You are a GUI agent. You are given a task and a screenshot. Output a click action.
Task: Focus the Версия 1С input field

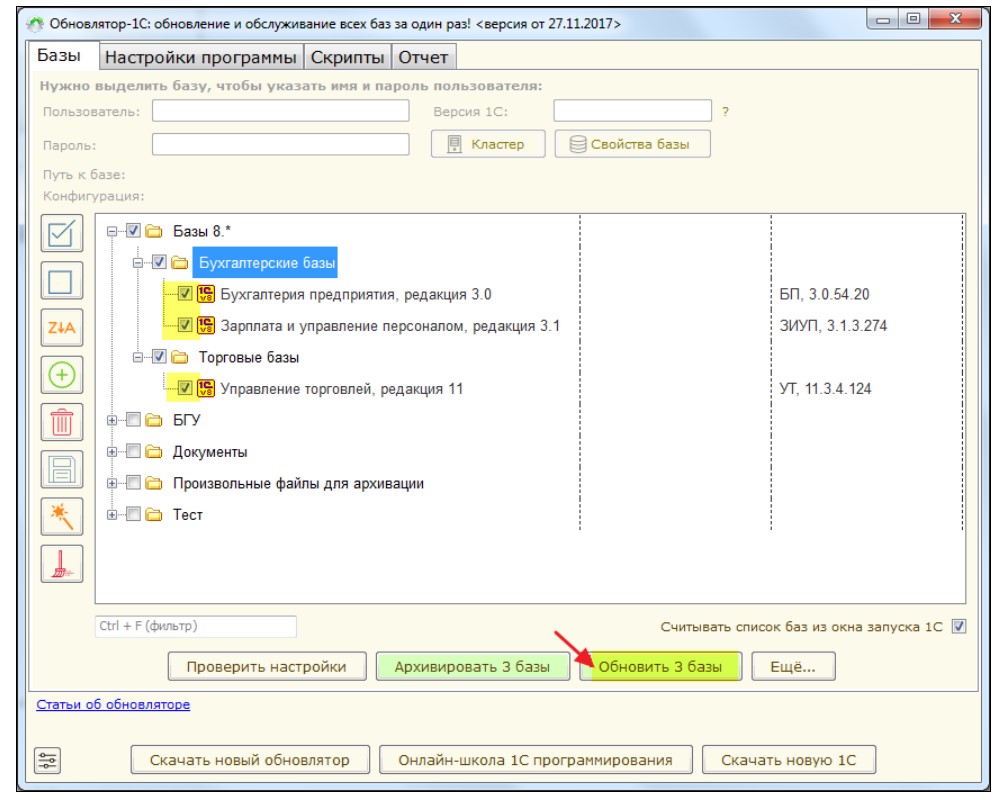[633, 111]
